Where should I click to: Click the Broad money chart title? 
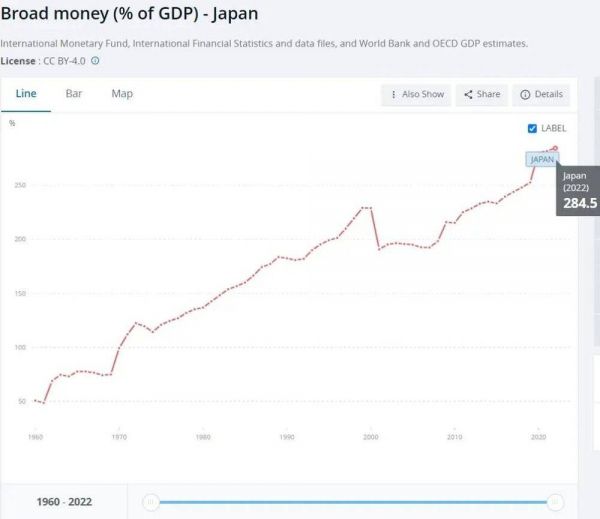(x=129, y=16)
